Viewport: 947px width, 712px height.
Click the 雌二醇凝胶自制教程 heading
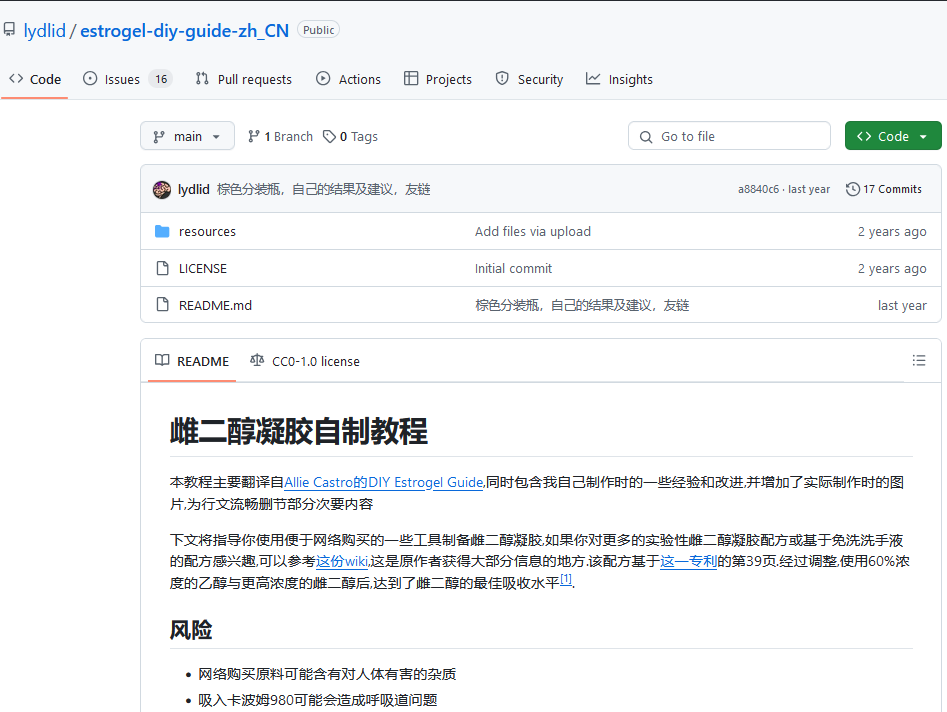(x=299, y=431)
